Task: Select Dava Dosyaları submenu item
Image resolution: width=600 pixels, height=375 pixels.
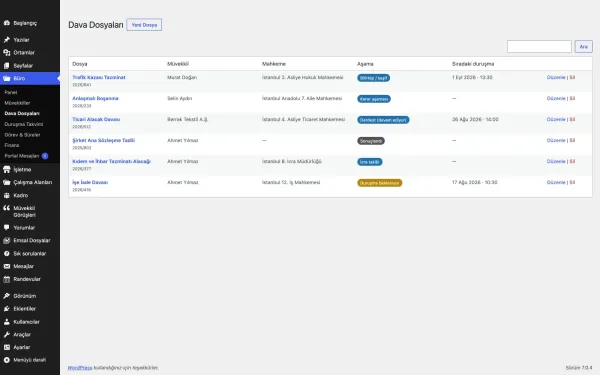Action: coord(22,113)
